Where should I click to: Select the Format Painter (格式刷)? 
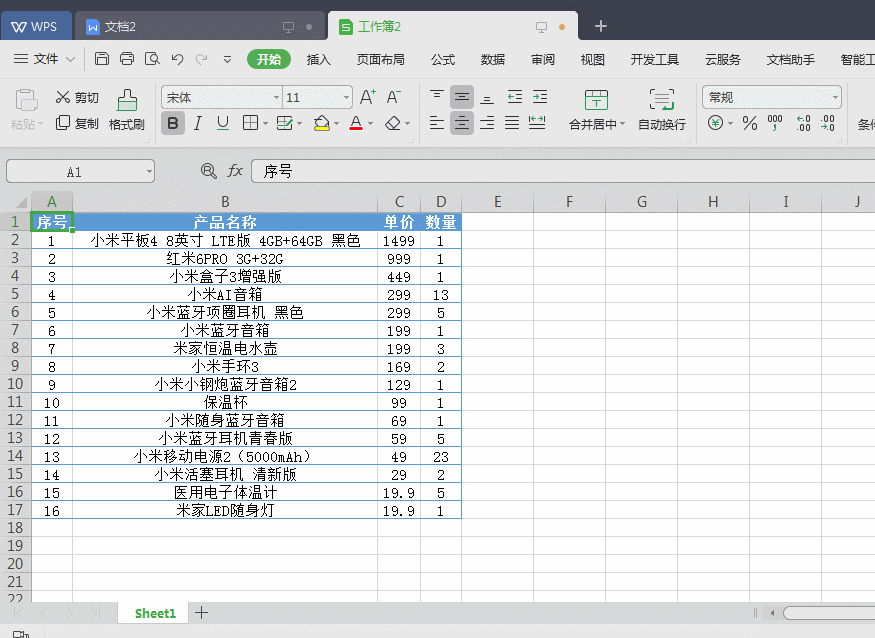127,110
